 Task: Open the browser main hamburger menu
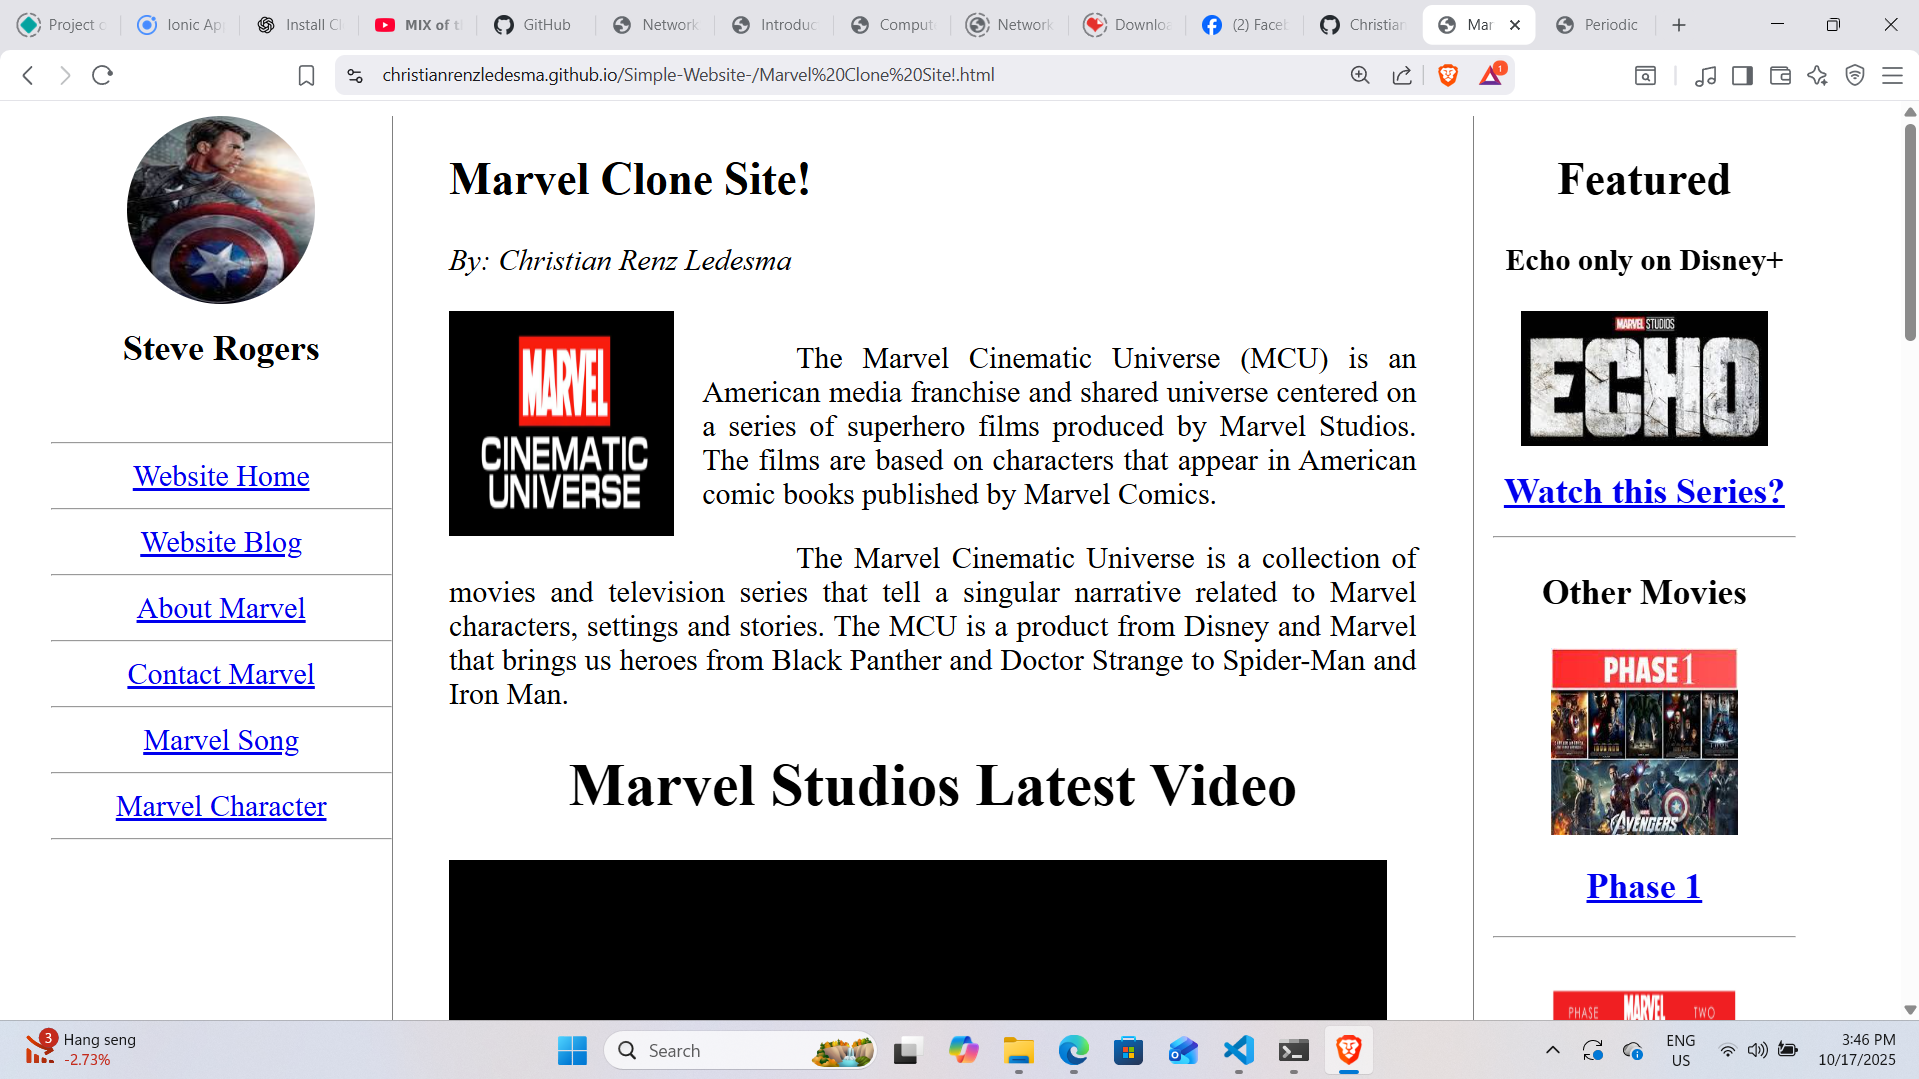click(x=1892, y=75)
